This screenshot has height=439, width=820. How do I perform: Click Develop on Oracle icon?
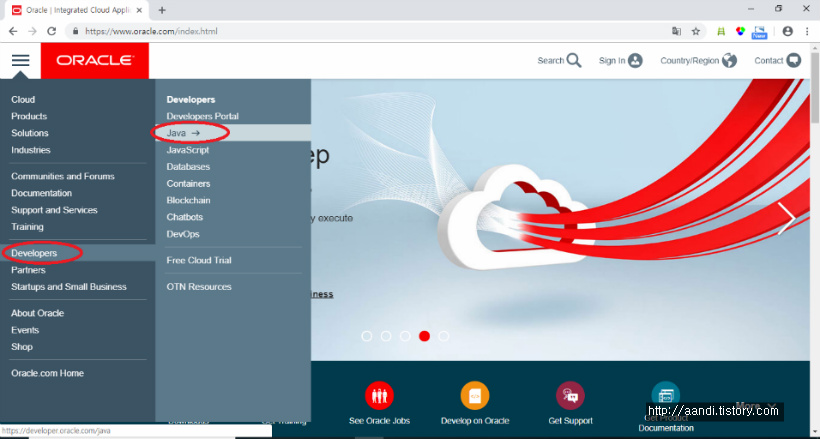pos(475,396)
